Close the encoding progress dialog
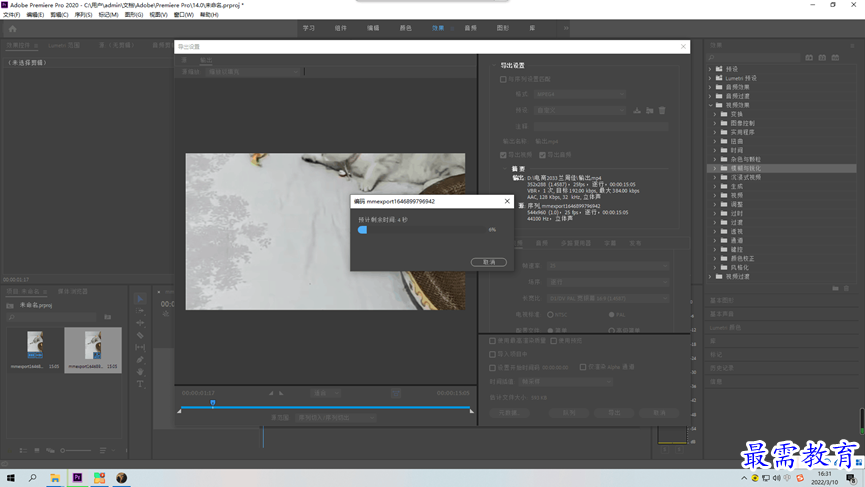 (507, 201)
